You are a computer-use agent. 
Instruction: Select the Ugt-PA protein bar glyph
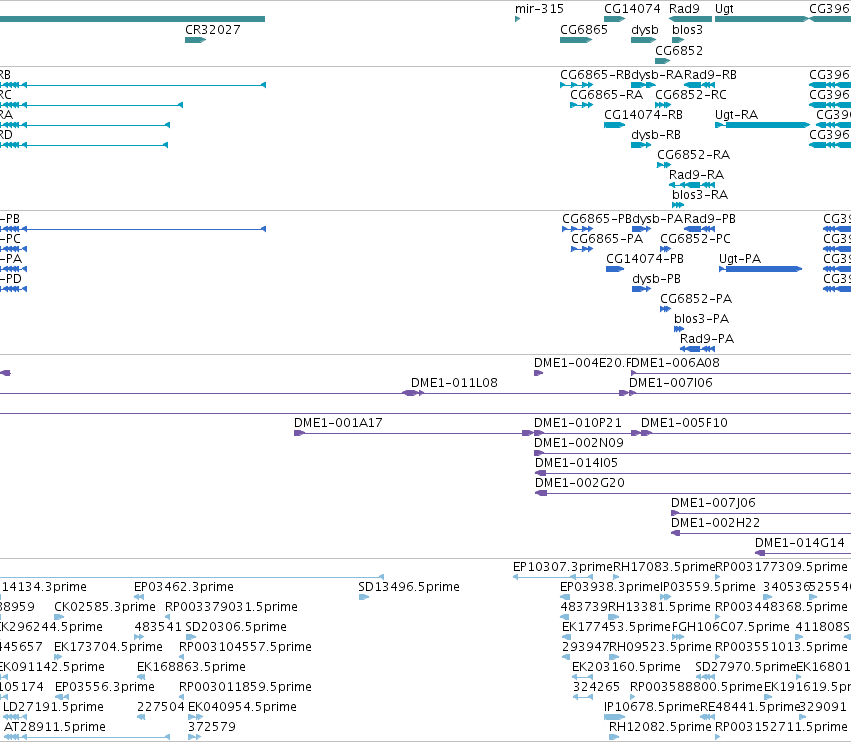760,269
